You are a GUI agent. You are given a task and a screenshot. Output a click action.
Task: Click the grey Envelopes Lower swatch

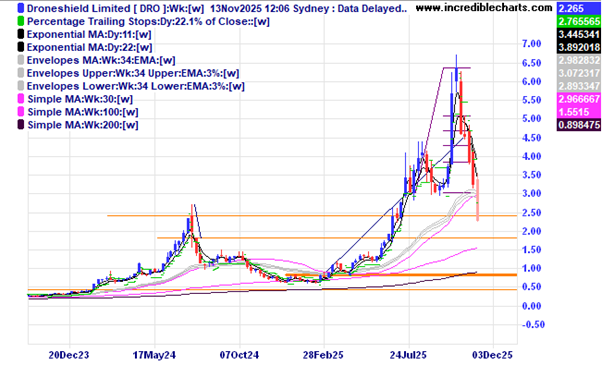click(21, 86)
